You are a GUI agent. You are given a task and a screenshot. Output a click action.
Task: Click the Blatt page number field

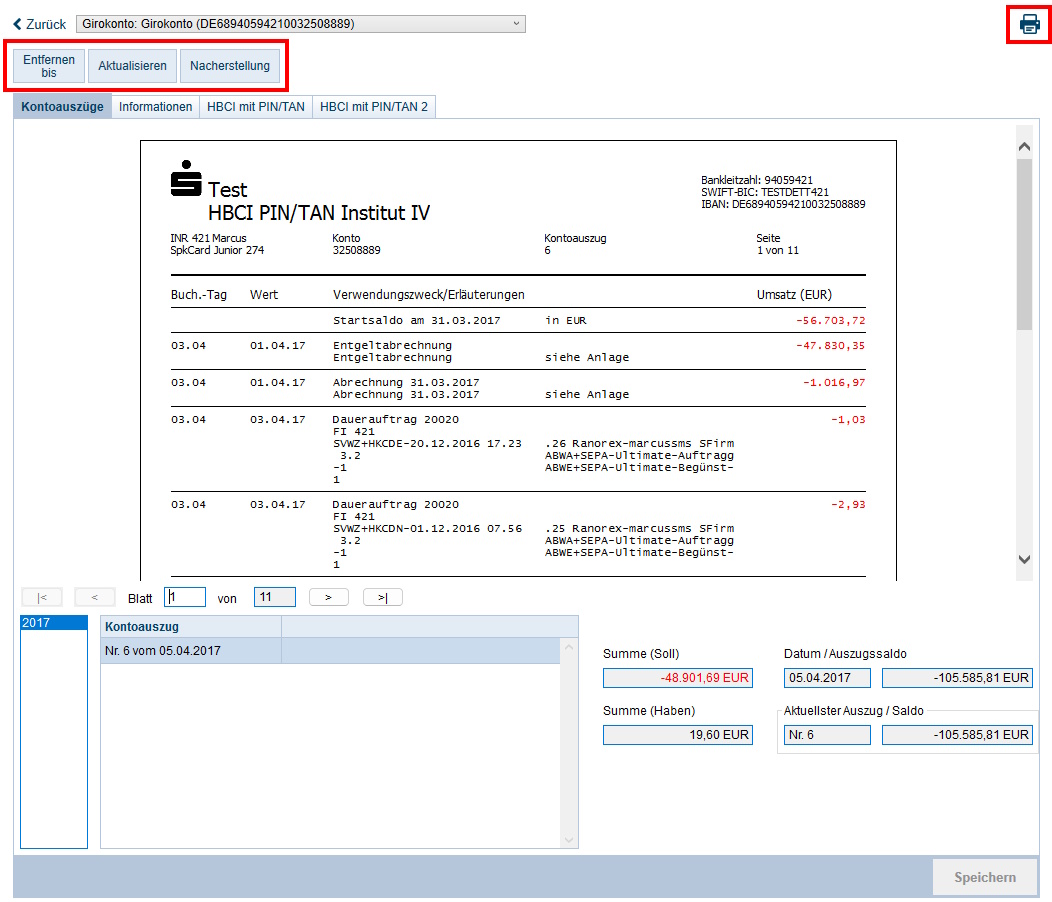click(185, 597)
